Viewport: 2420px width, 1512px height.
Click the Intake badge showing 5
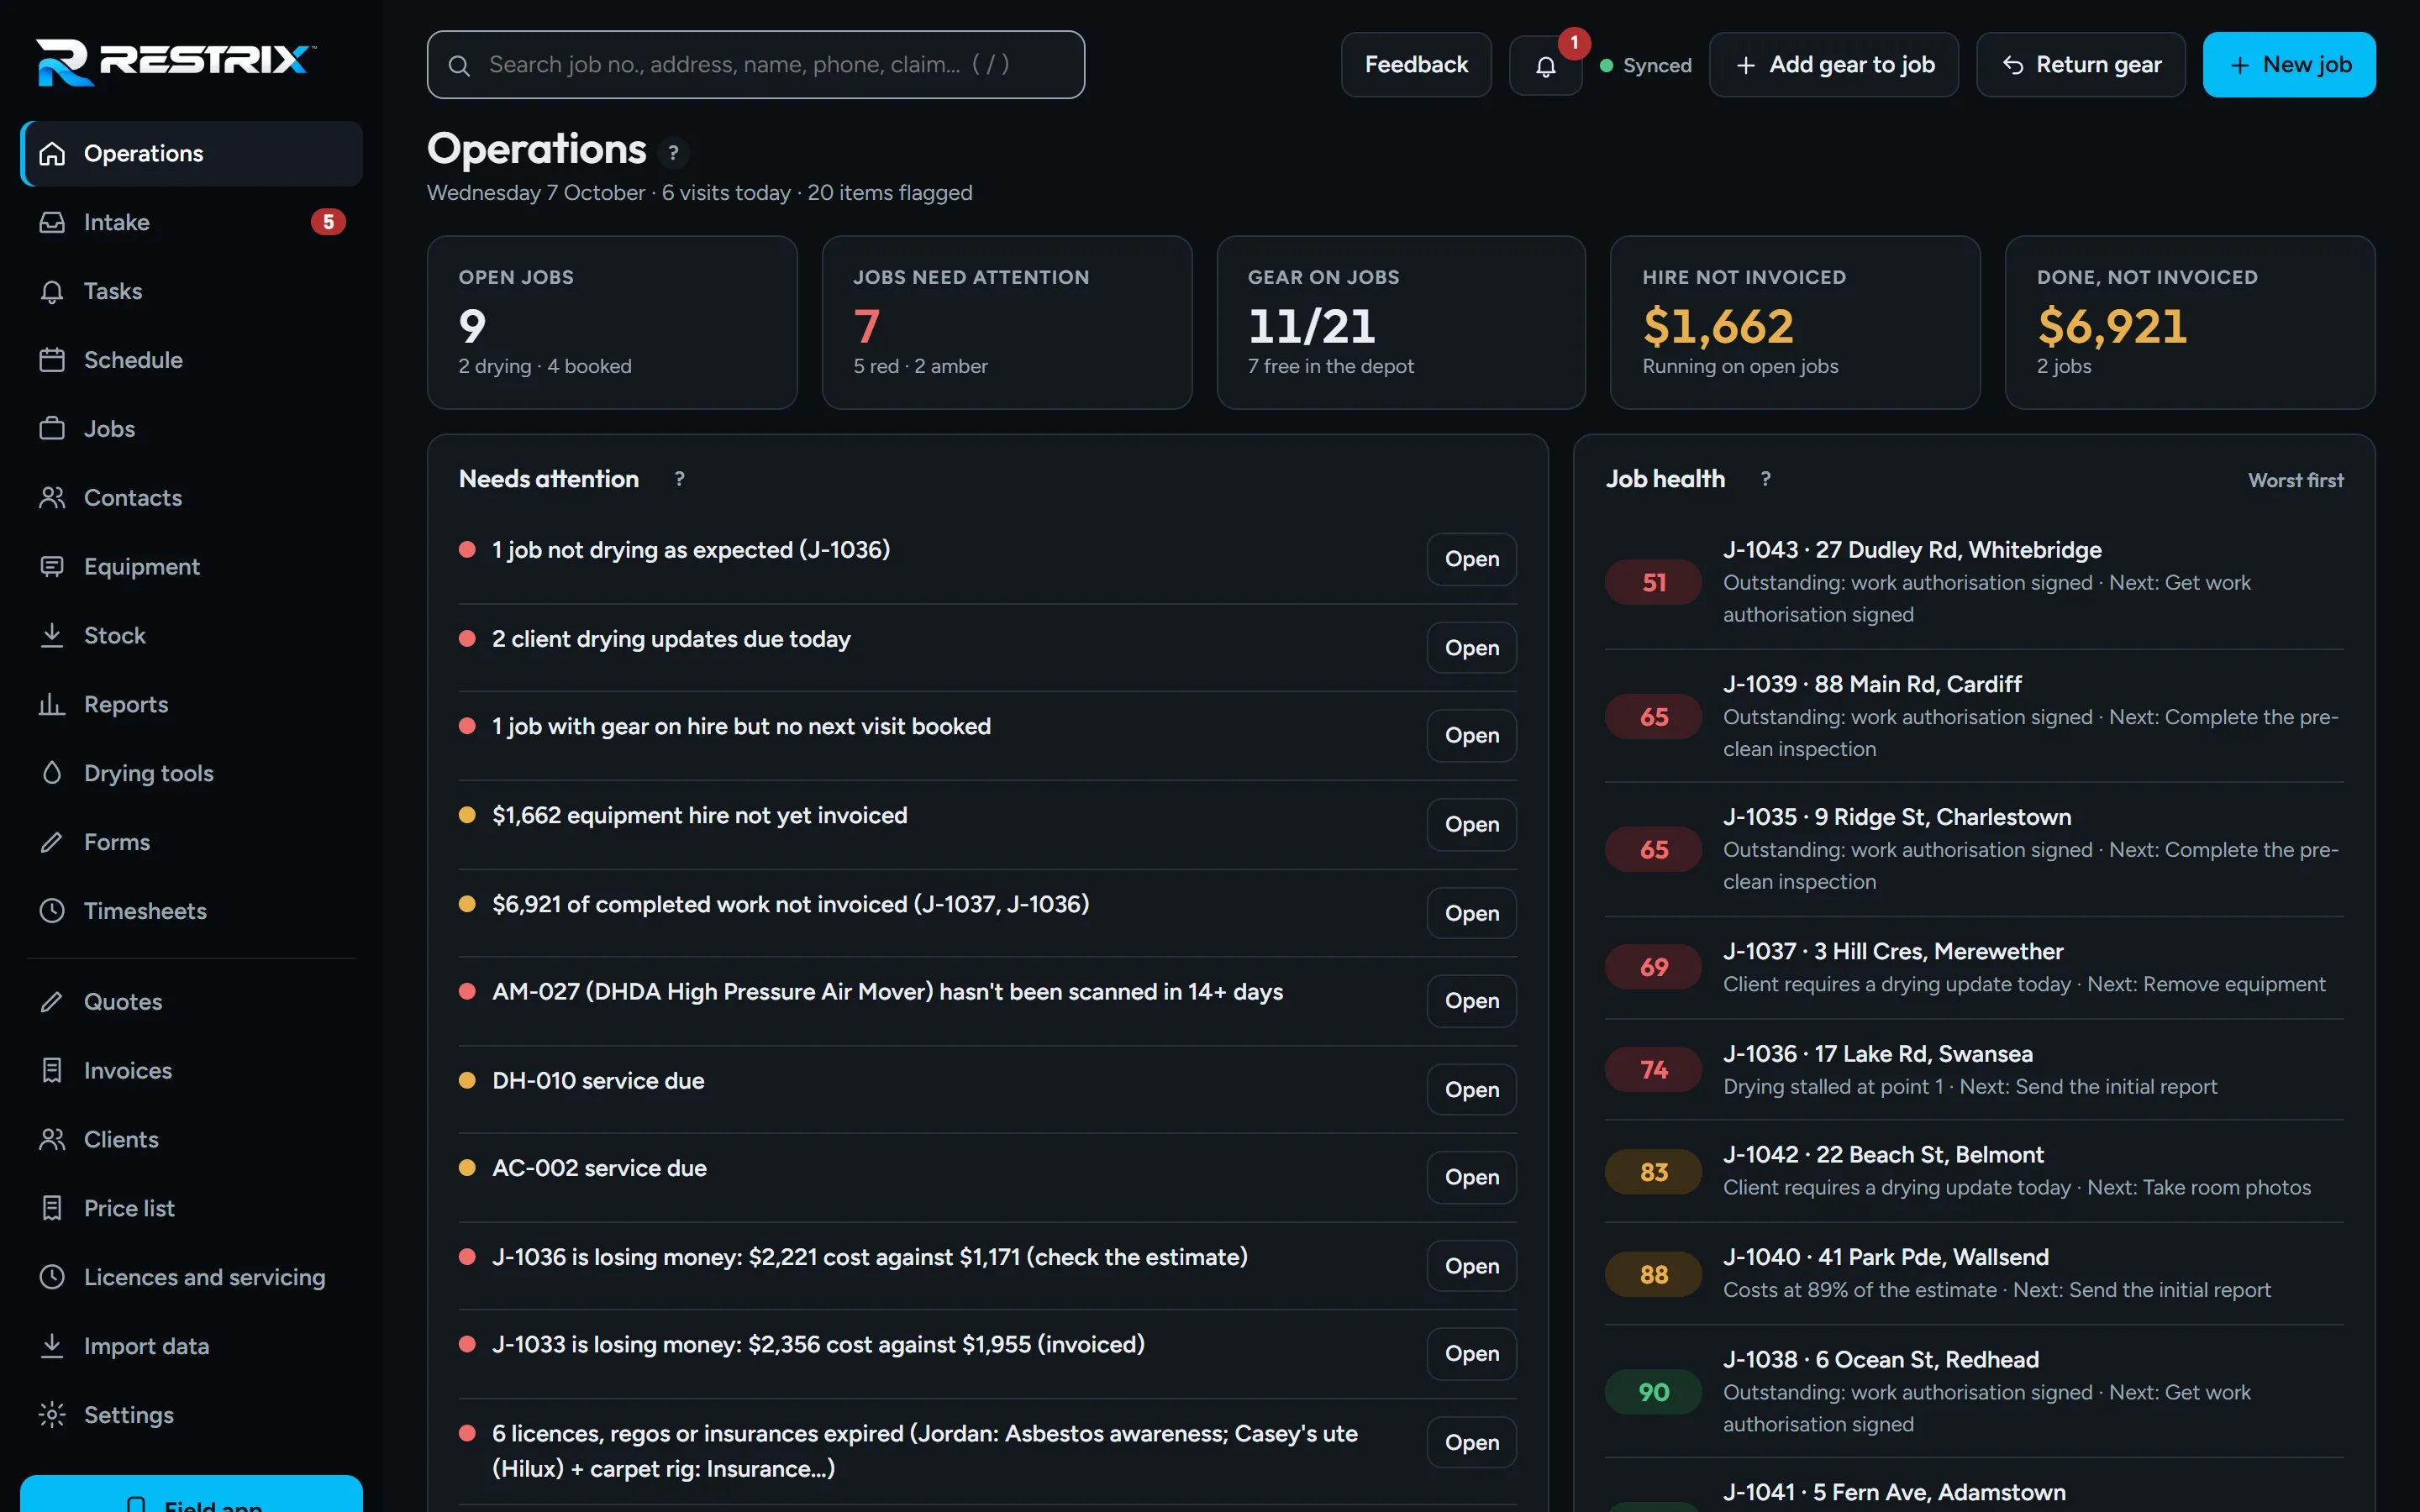click(x=328, y=222)
